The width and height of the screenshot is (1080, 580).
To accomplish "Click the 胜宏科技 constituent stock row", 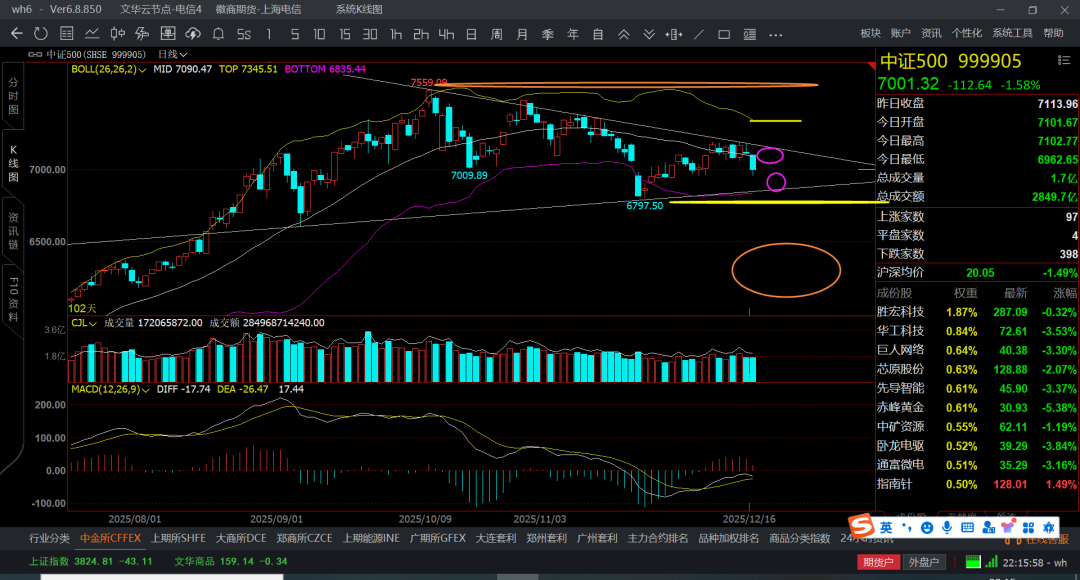I will point(977,312).
